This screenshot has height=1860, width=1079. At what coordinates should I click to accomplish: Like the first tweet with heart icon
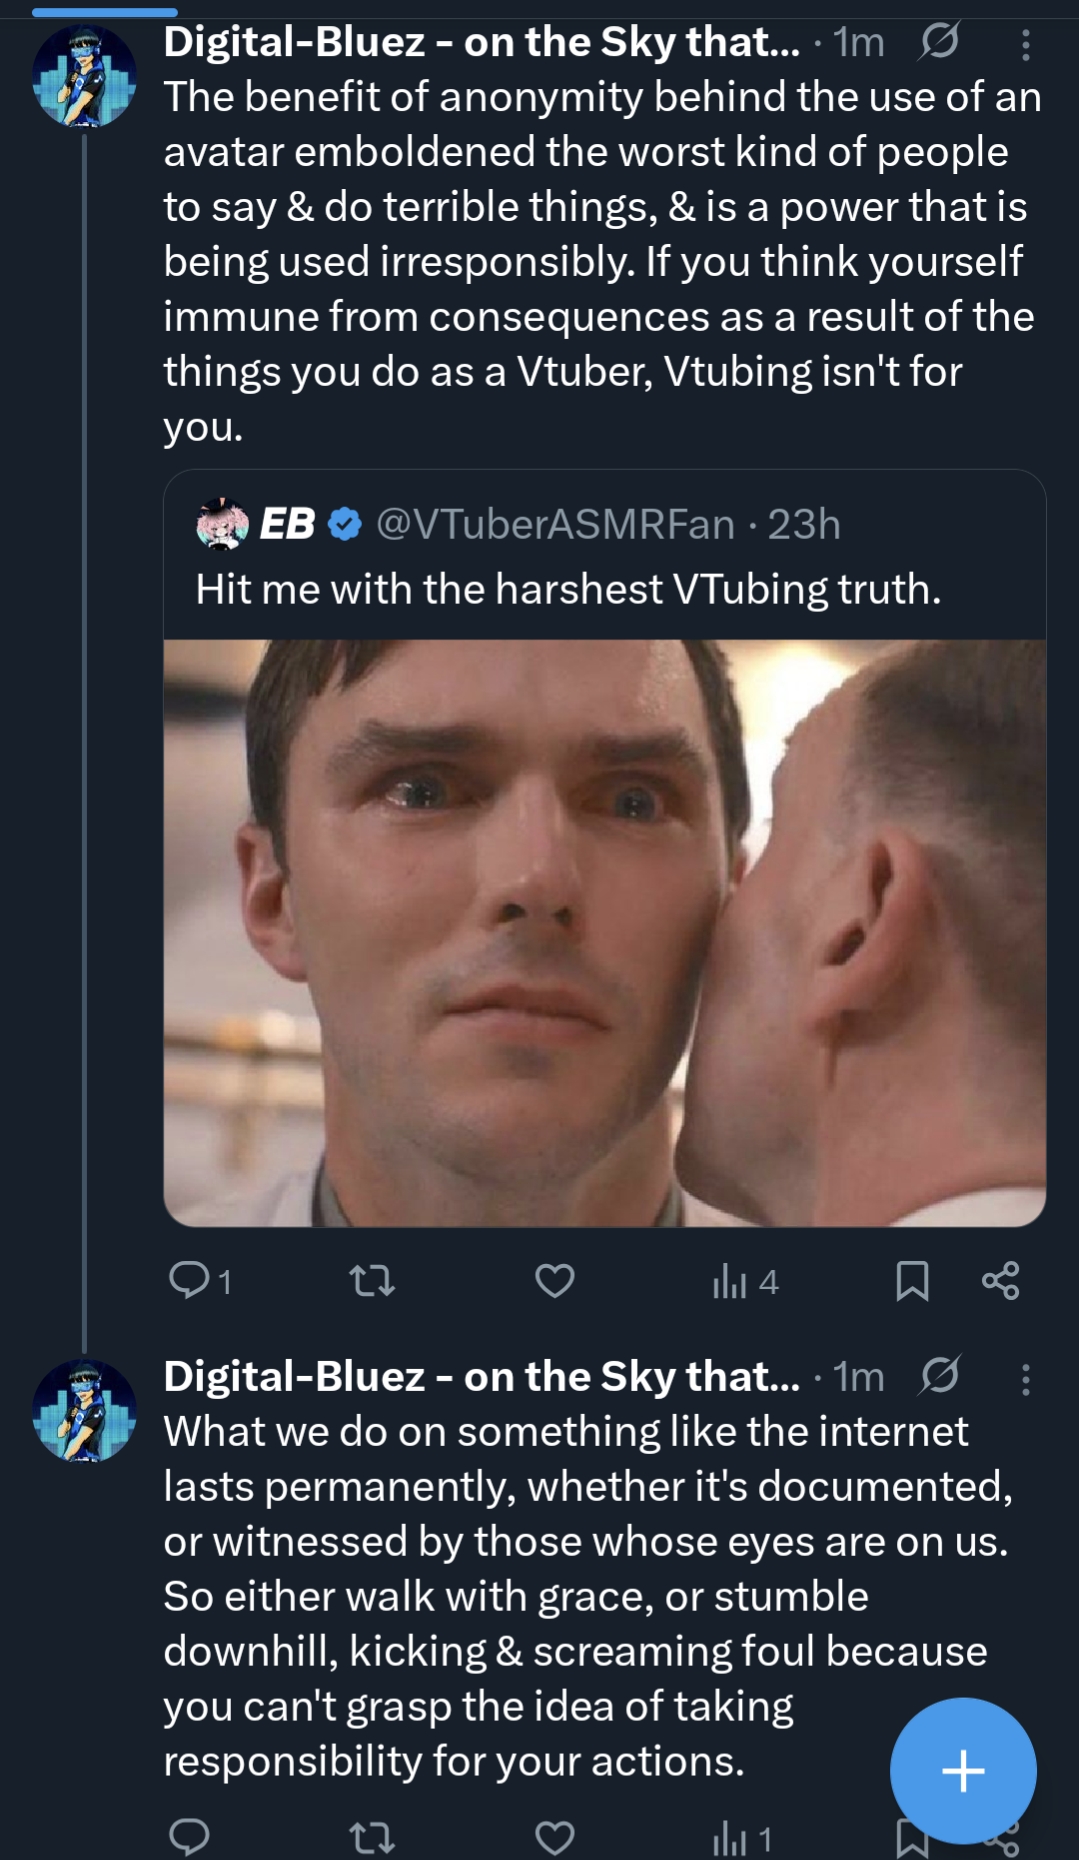tap(555, 1281)
